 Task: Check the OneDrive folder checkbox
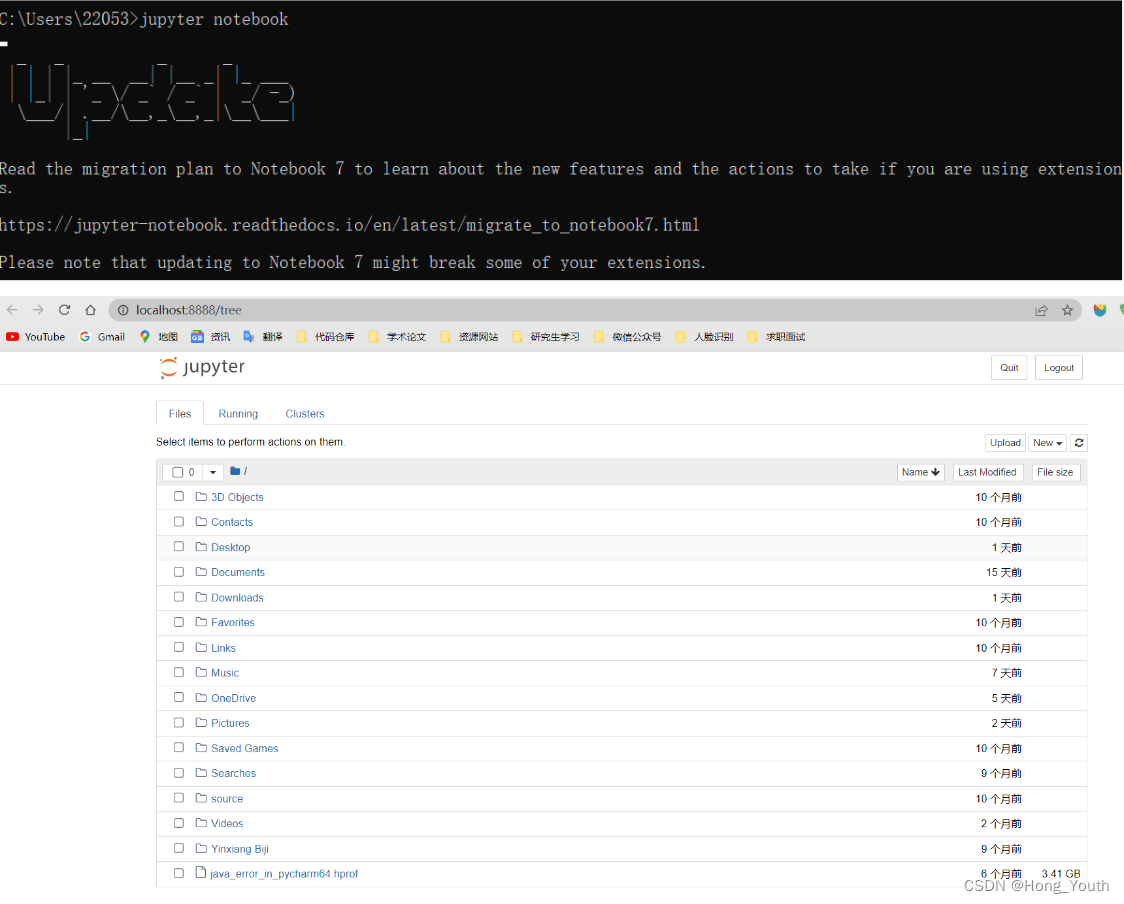(x=179, y=697)
